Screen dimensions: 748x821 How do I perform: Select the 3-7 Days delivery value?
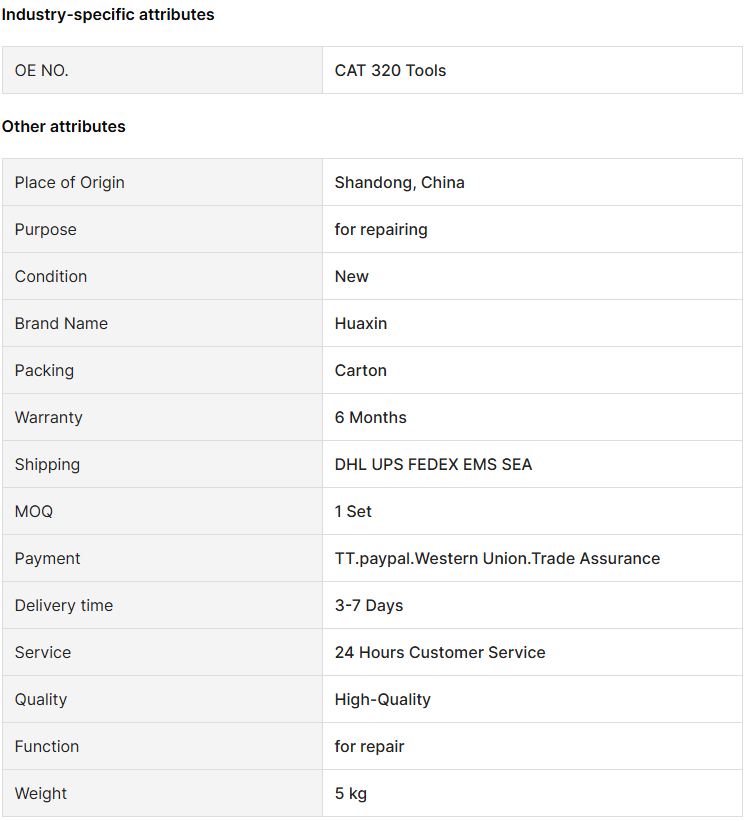[x=369, y=605]
